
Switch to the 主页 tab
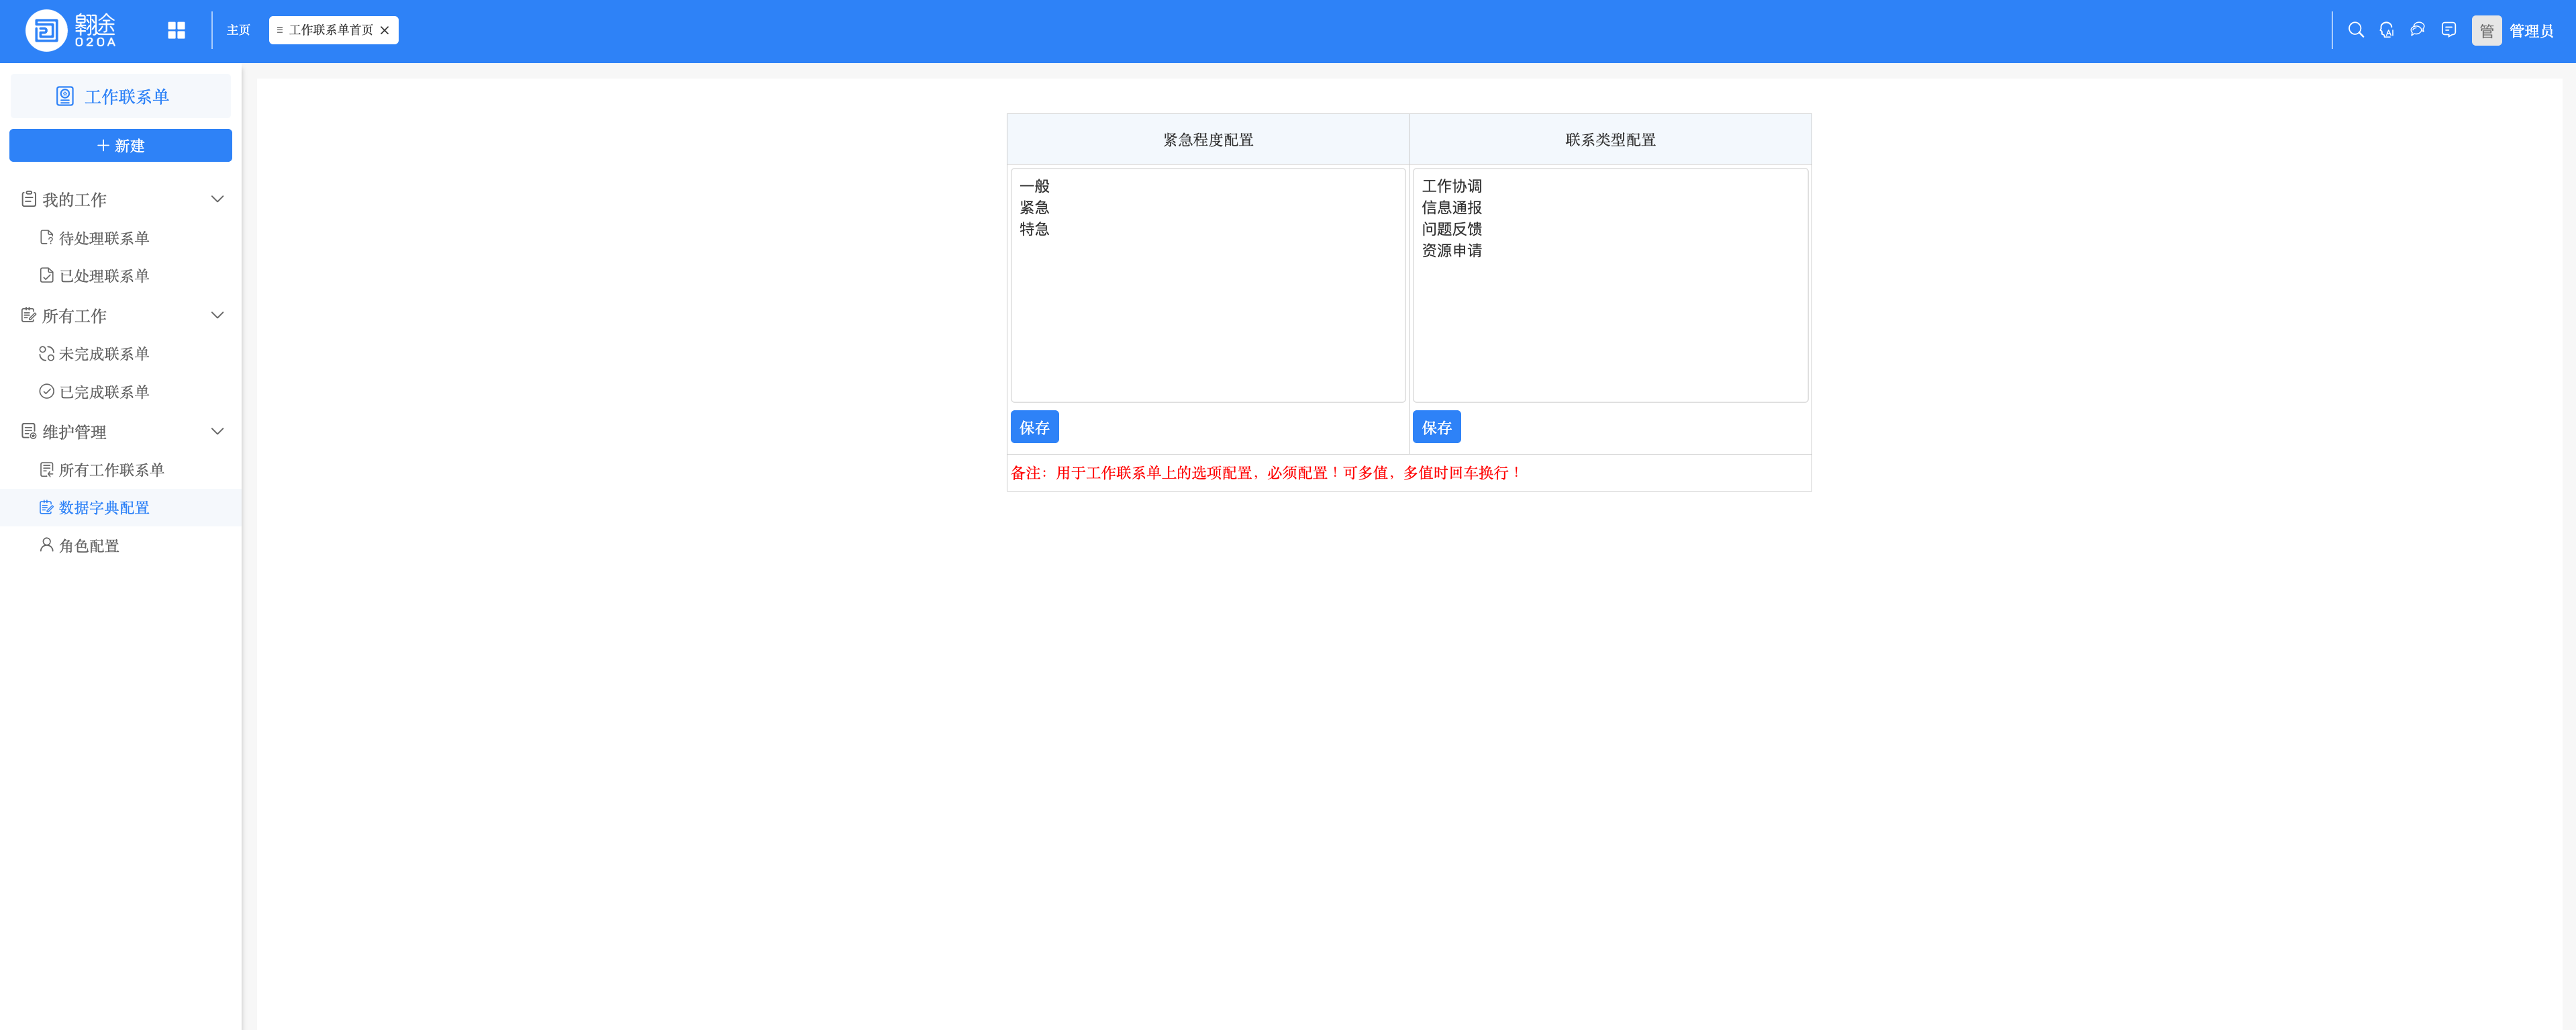238,30
